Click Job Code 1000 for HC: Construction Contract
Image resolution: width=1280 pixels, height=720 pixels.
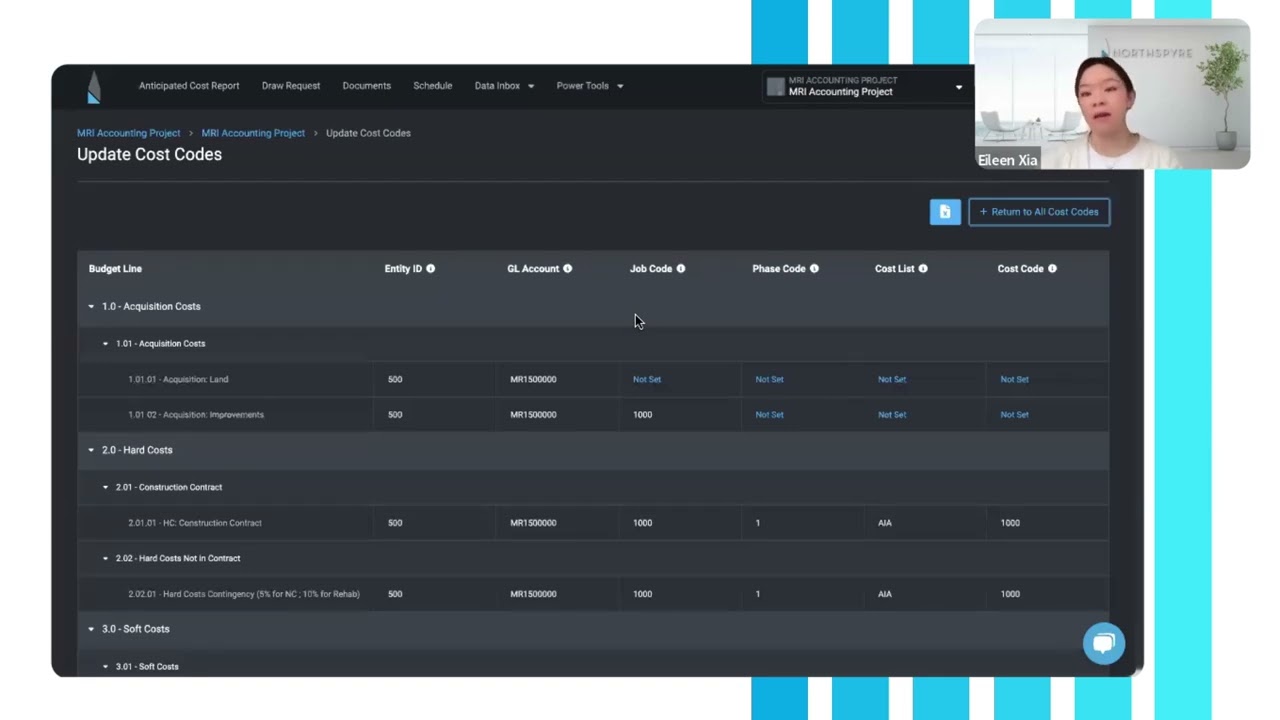click(642, 523)
